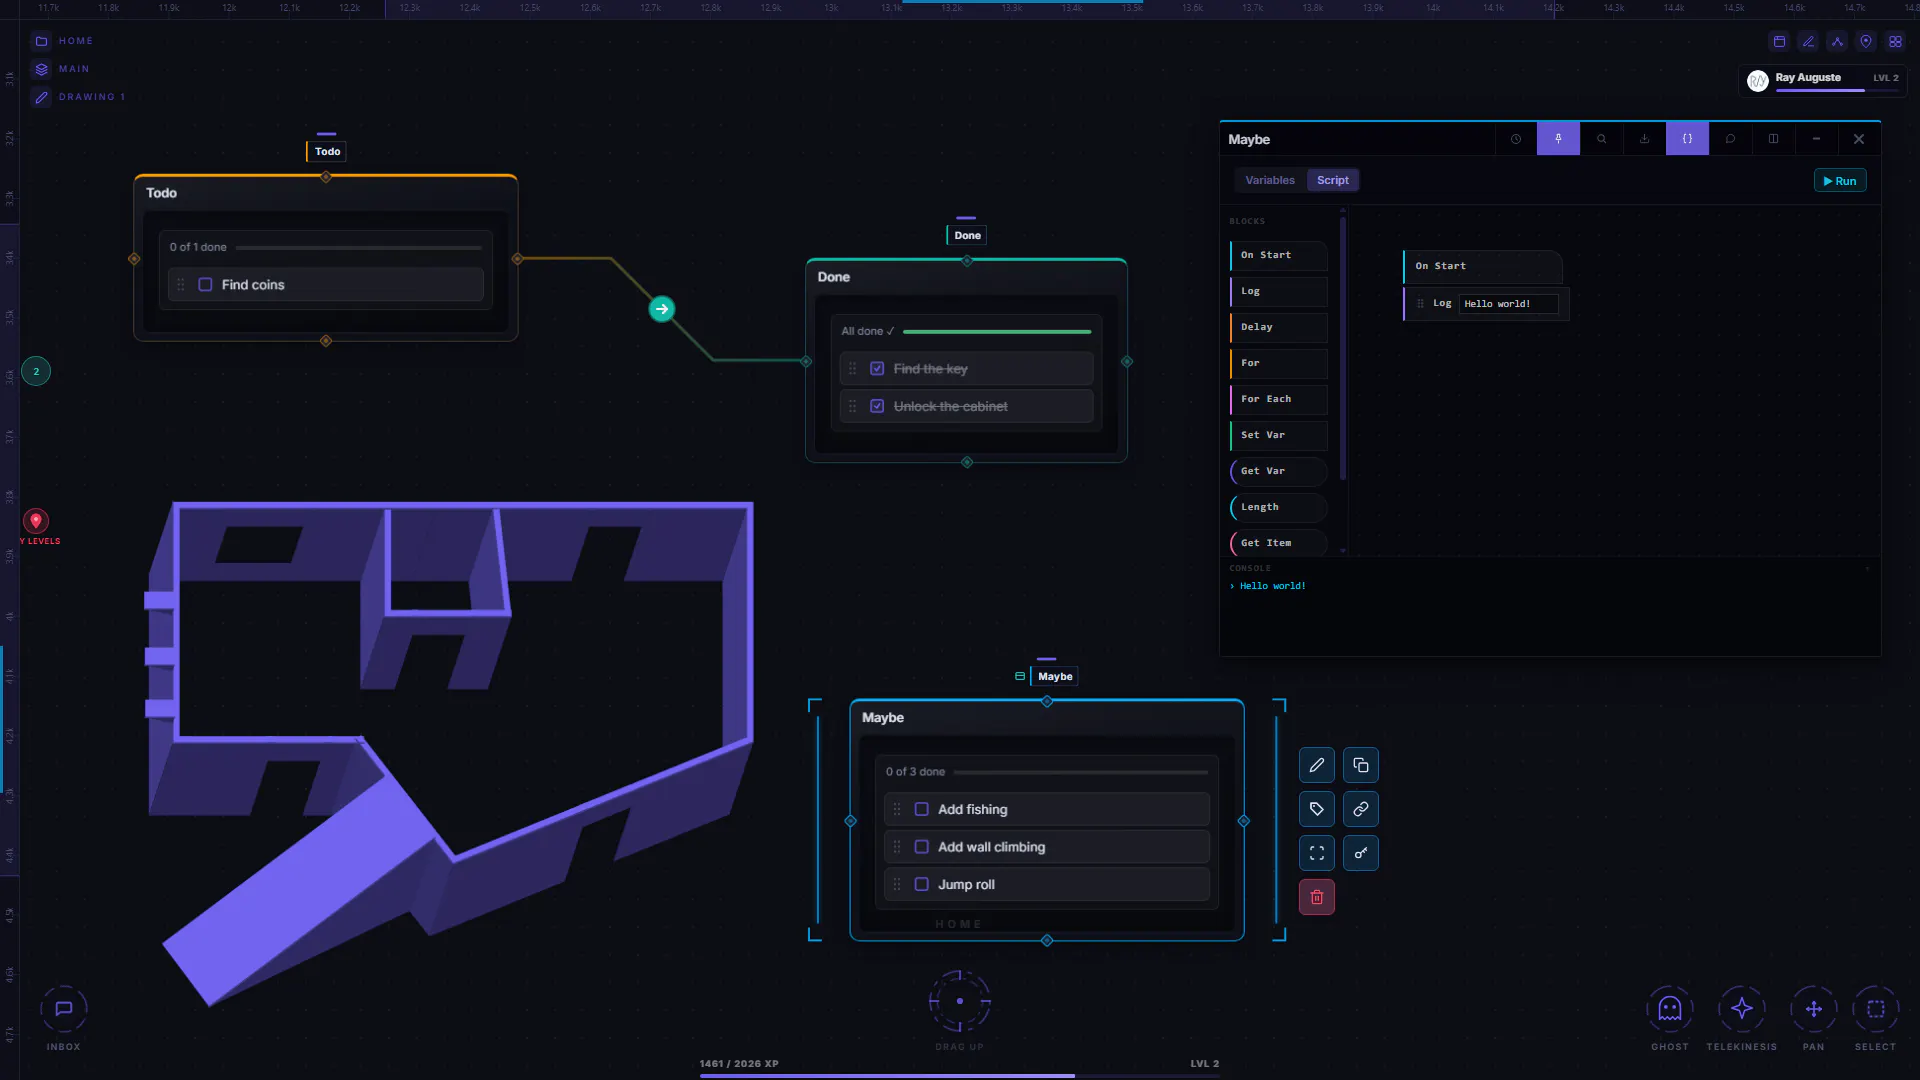Open the MAIN layers breadcrumb
The width and height of the screenshot is (1920, 1080).
60,69
